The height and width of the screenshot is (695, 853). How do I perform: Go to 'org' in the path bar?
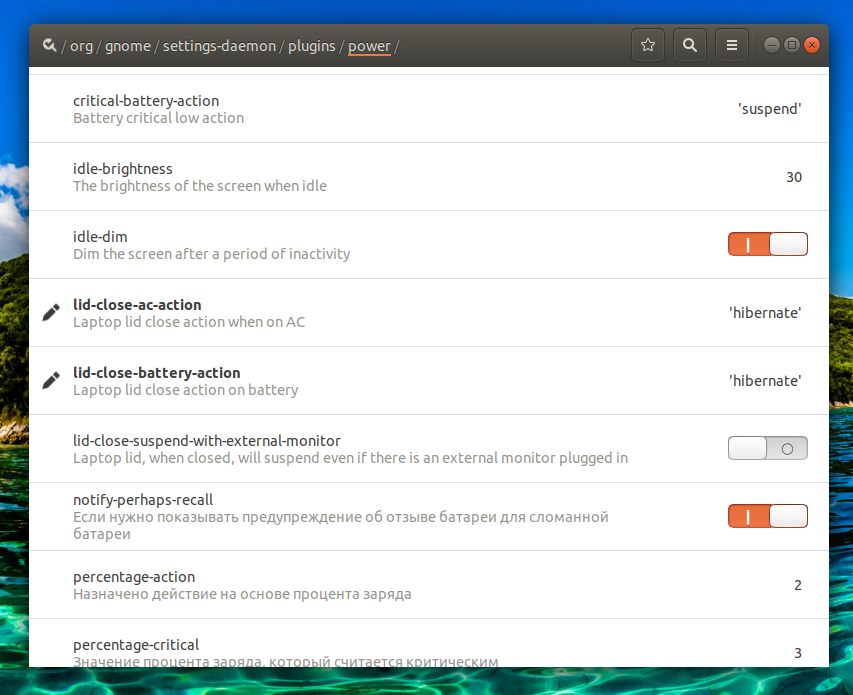coord(82,46)
